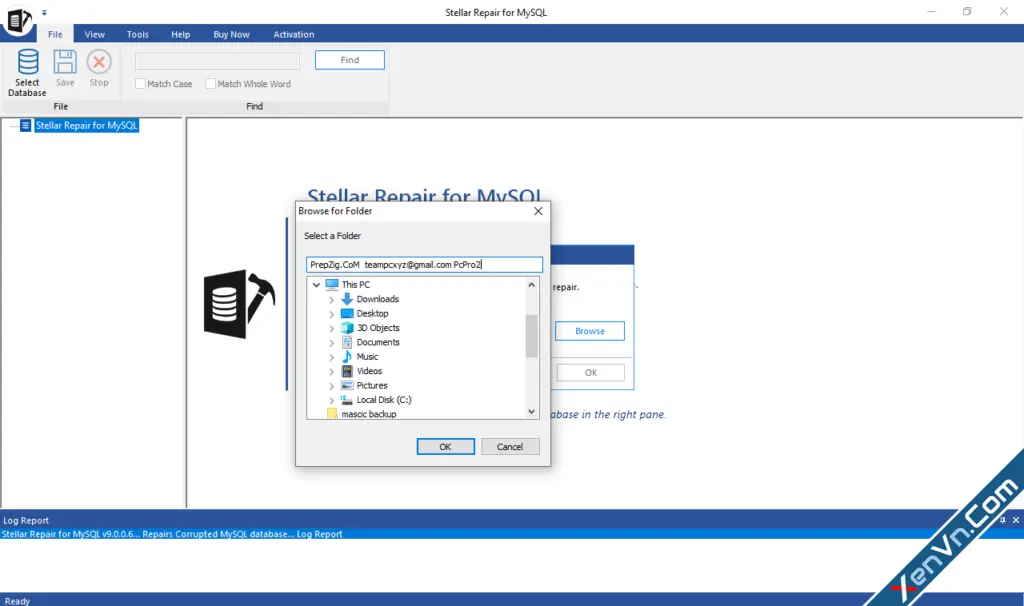Viewport: 1024px width, 606px height.
Task: Select the Downloads folder icon
Action: [x=347, y=299]
